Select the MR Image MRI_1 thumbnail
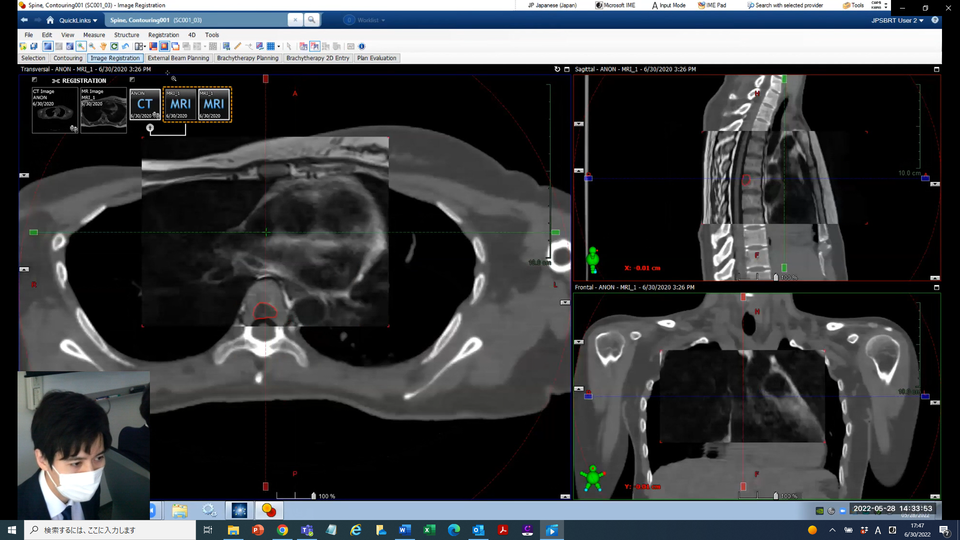 [x=103, y=110]
